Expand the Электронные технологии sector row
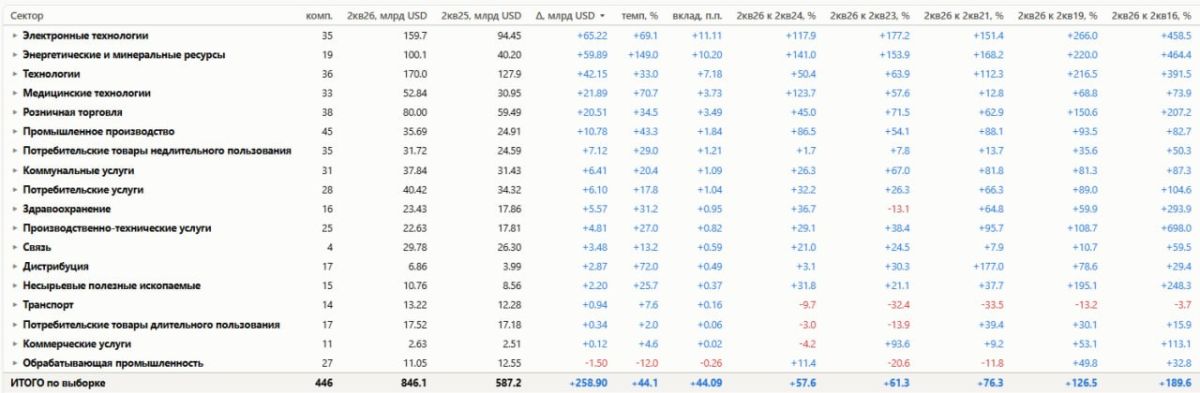The height and width of the screenshot is (393, 1200). (15, 35)
